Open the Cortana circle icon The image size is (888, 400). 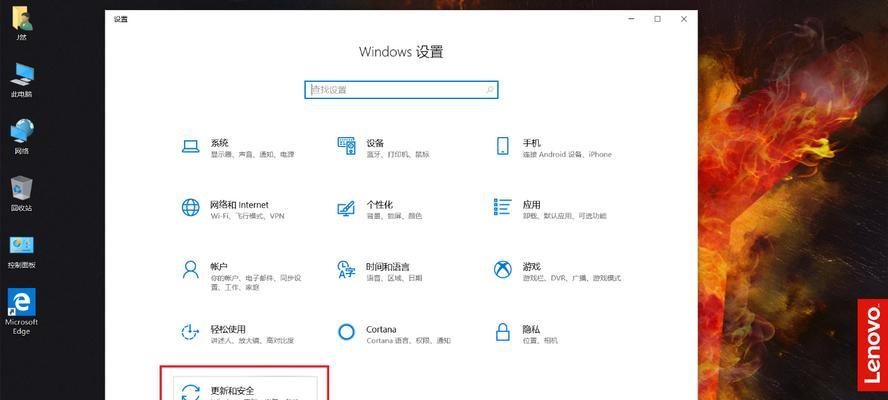tap(346, 332)
